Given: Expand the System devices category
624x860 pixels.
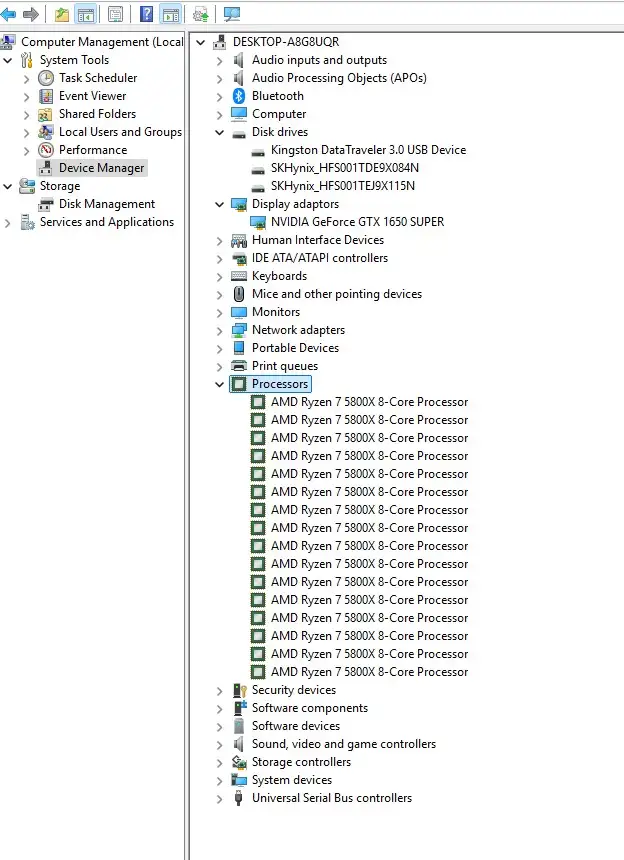Looking at the screenshot, I should pyautogui.click(x=219, y=781).
